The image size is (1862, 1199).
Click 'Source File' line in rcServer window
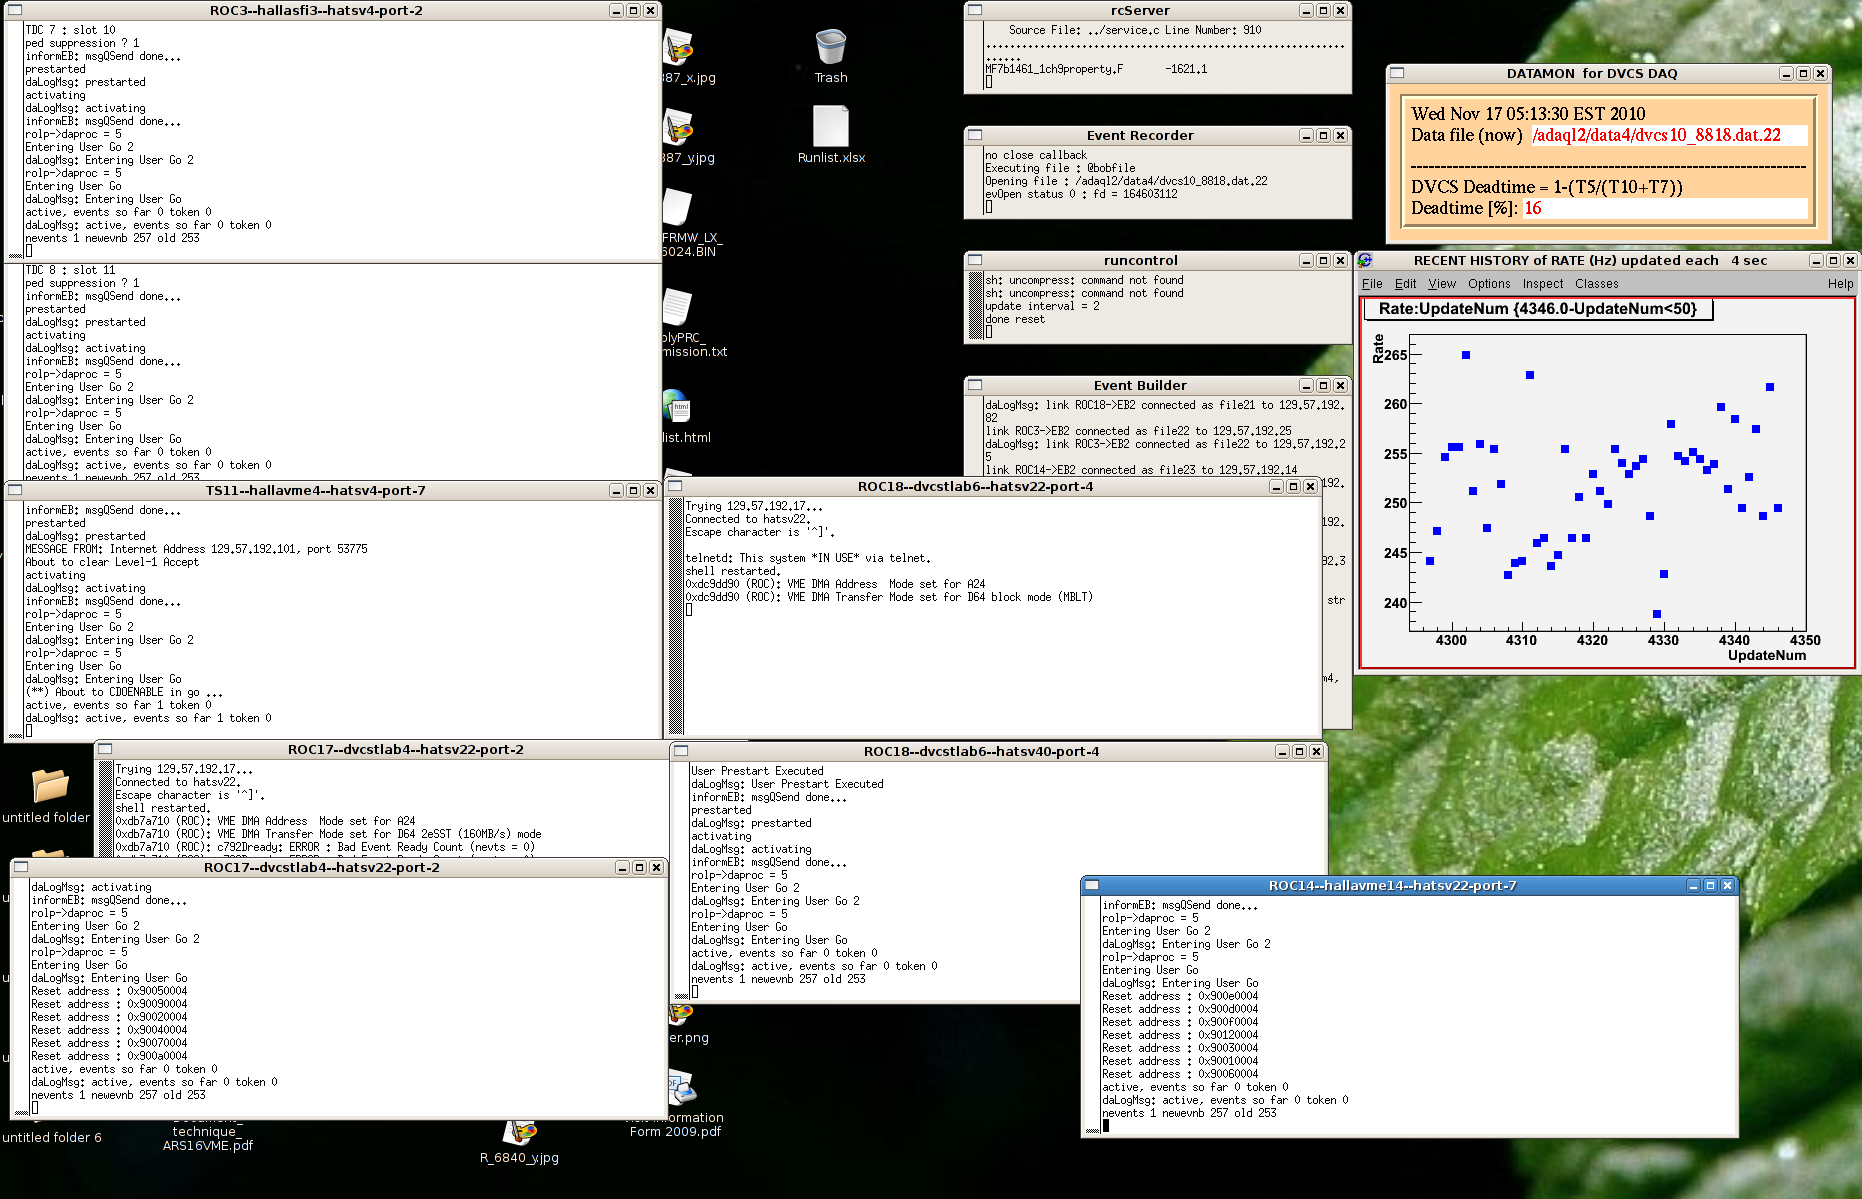pos(1135,30)
